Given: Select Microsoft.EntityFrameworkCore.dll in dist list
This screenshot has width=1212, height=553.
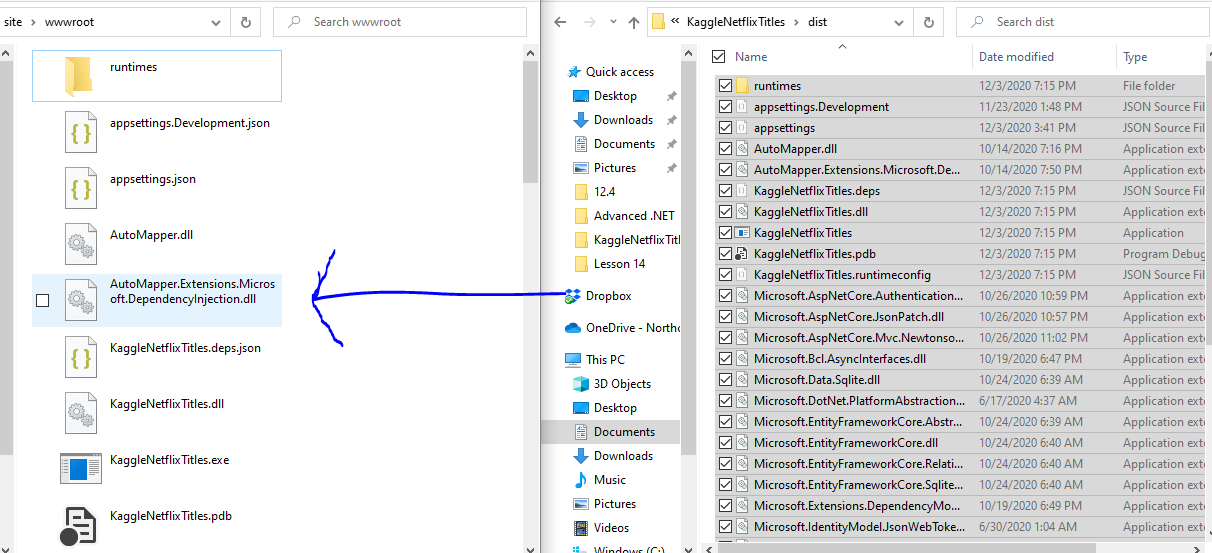Looking at the screenshot, I should pyautogui.click(x=846, y=443).
